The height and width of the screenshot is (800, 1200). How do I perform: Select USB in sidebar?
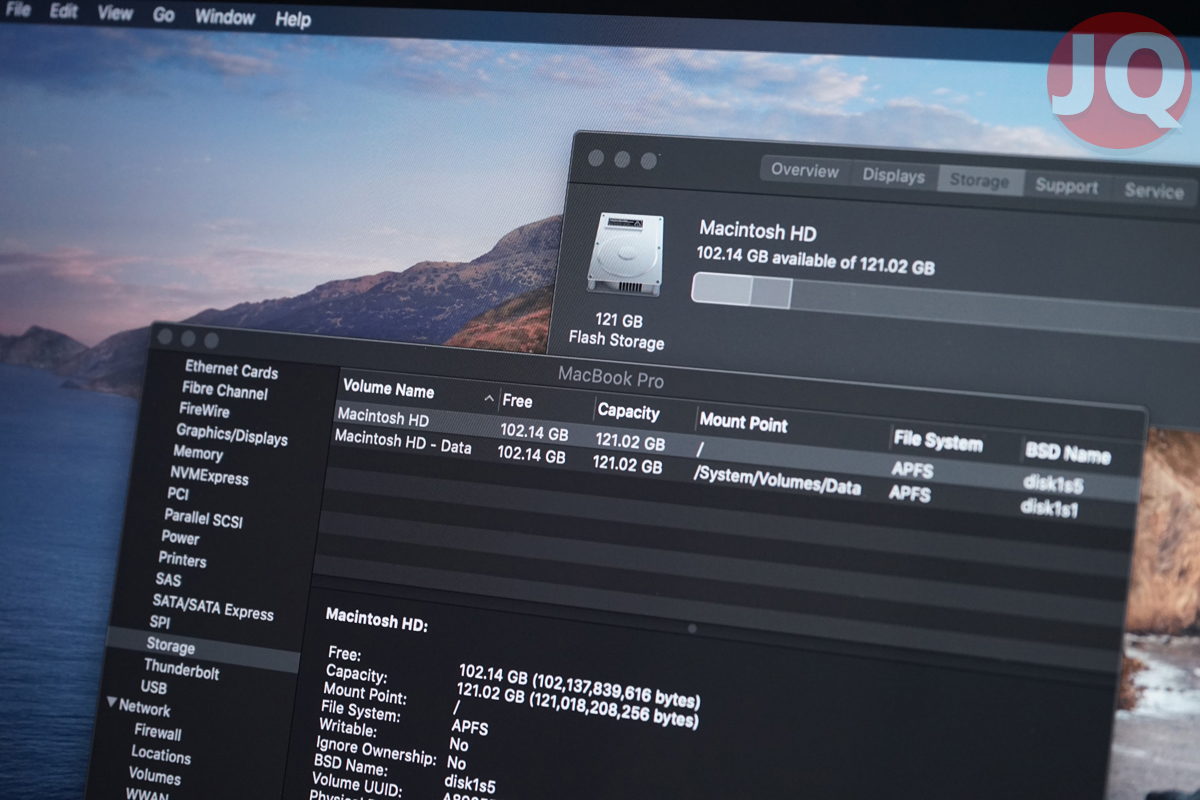pyautogui.click(x=153, y=687)
